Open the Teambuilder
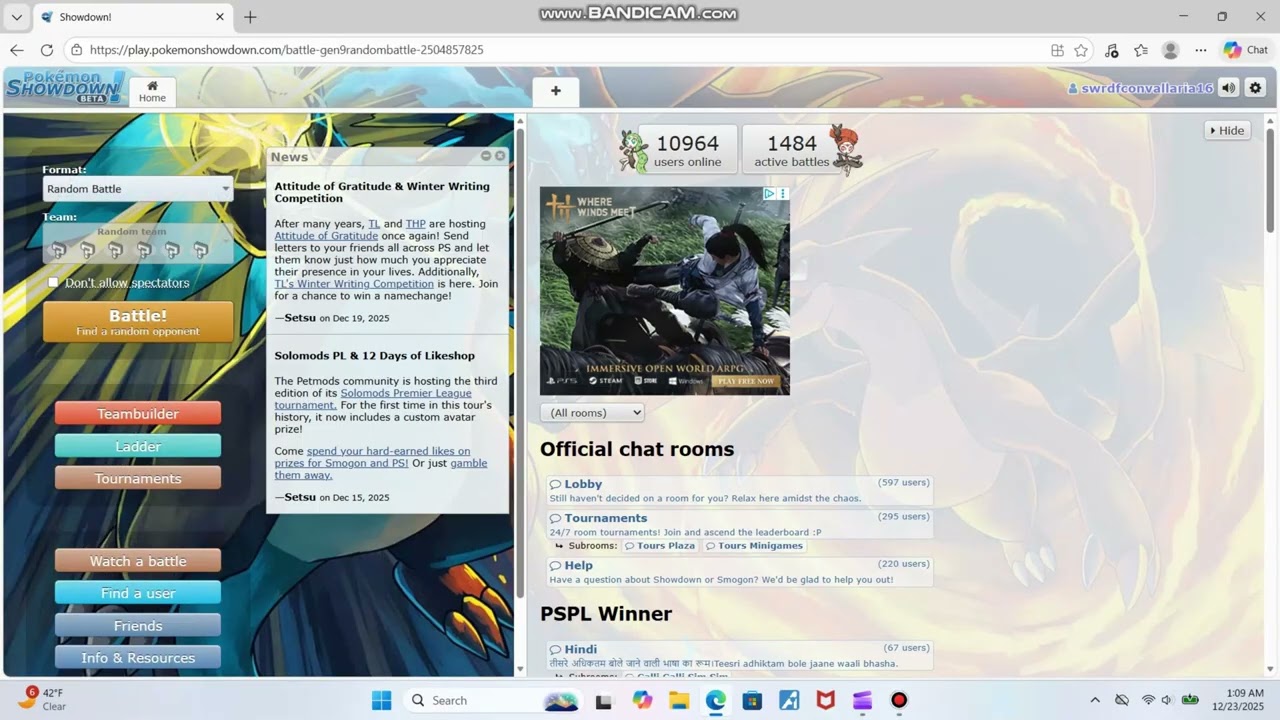1280x720 pixels. (138, 414)
